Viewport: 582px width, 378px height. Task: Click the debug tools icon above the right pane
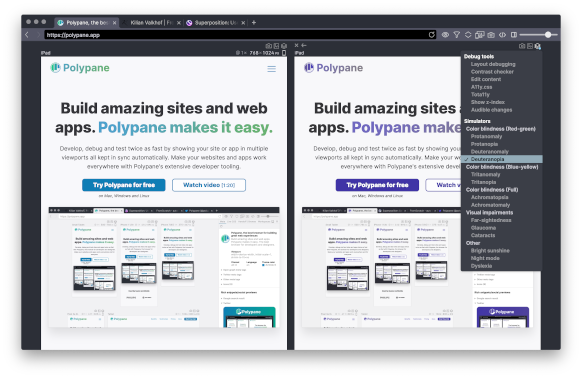pyautogui.click(x=538, y=46)
